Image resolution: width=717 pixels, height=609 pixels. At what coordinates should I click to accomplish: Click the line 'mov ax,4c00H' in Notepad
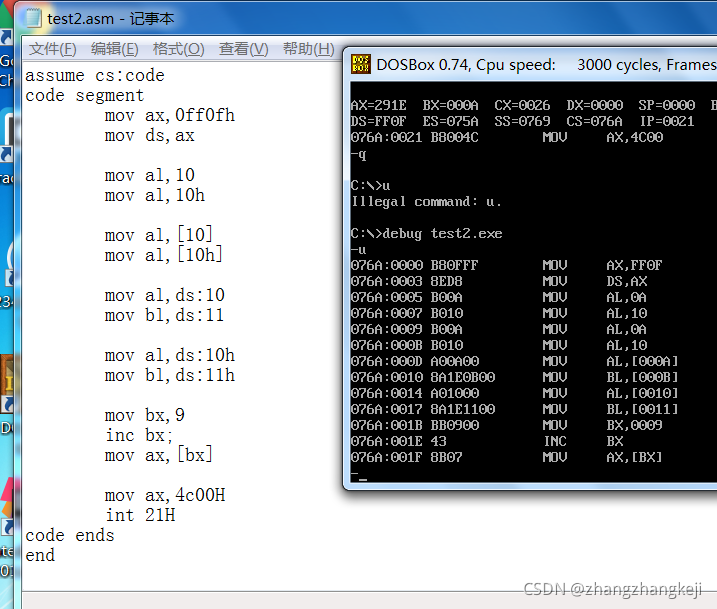coord(165,495)
